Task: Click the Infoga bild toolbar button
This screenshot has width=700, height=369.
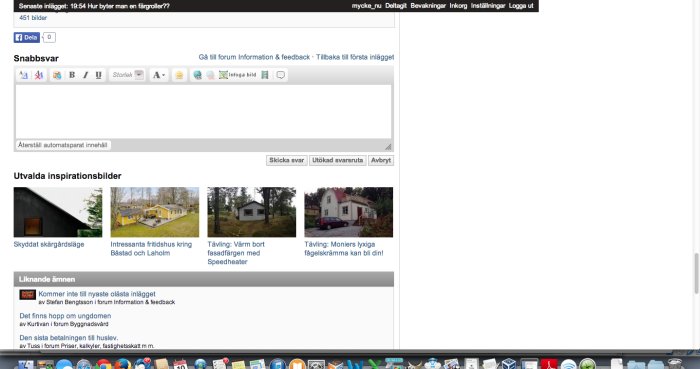Action: tap(238, 75)
